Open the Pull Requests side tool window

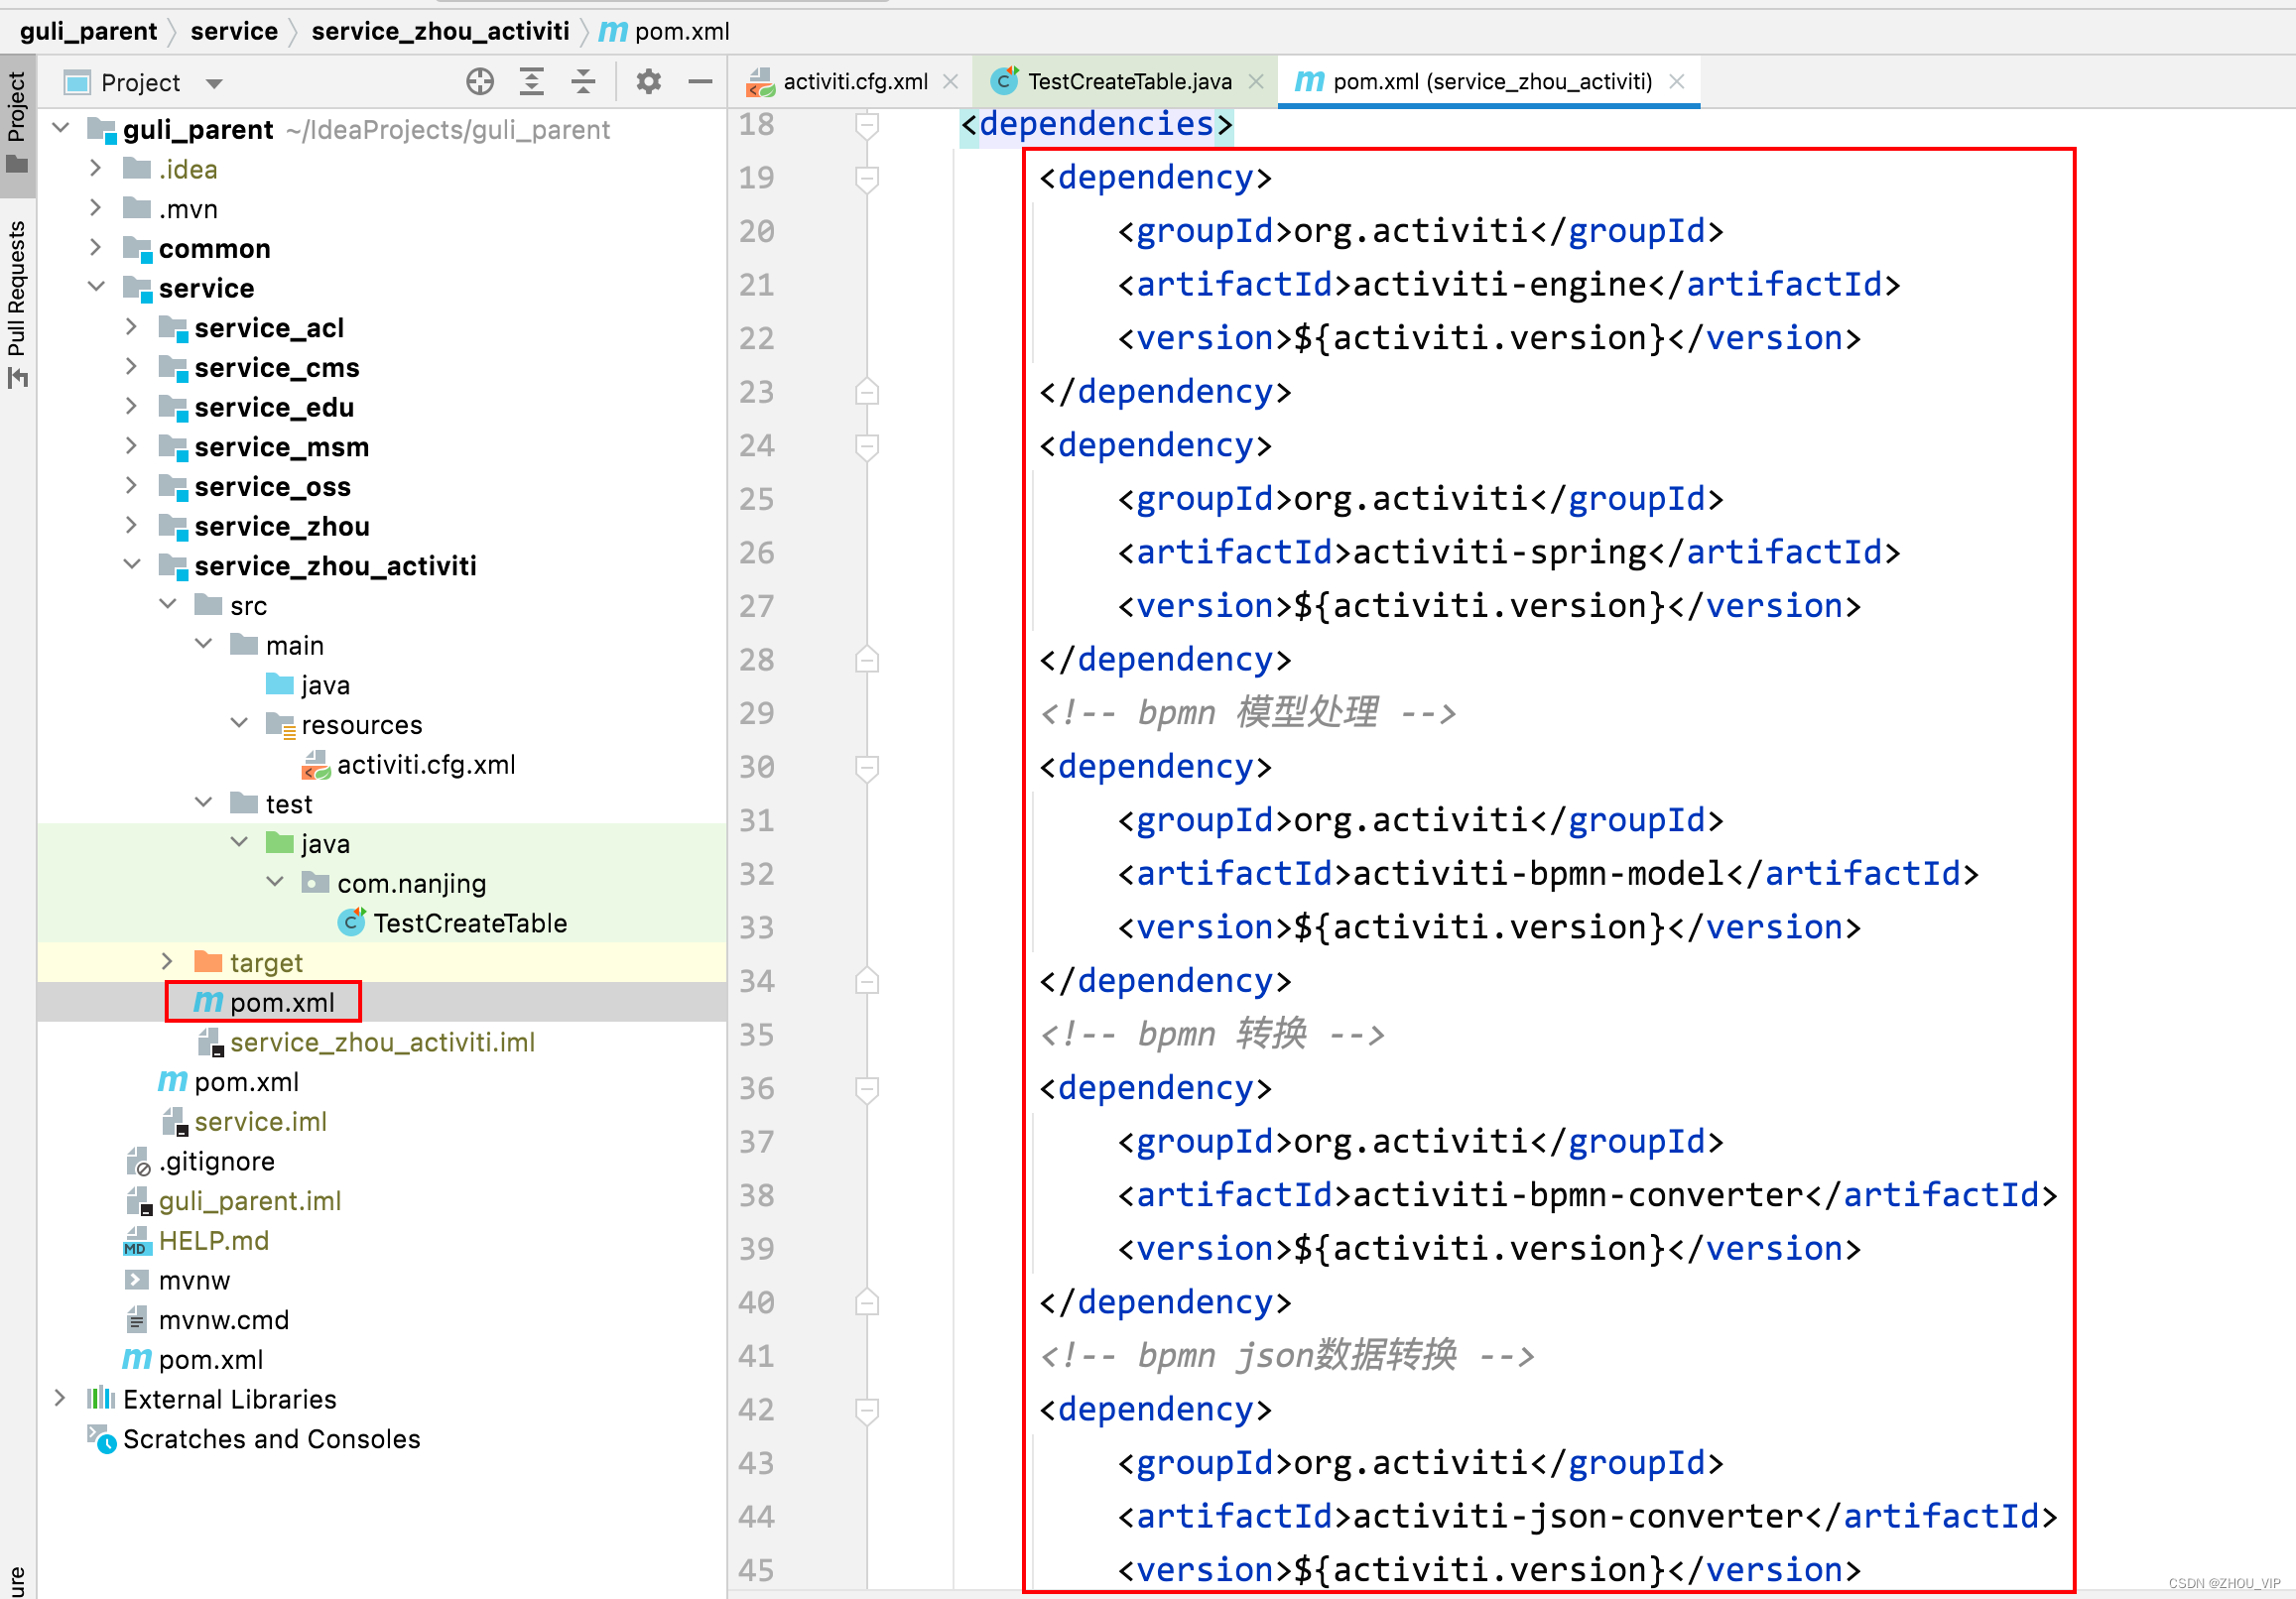coord(17,300)
